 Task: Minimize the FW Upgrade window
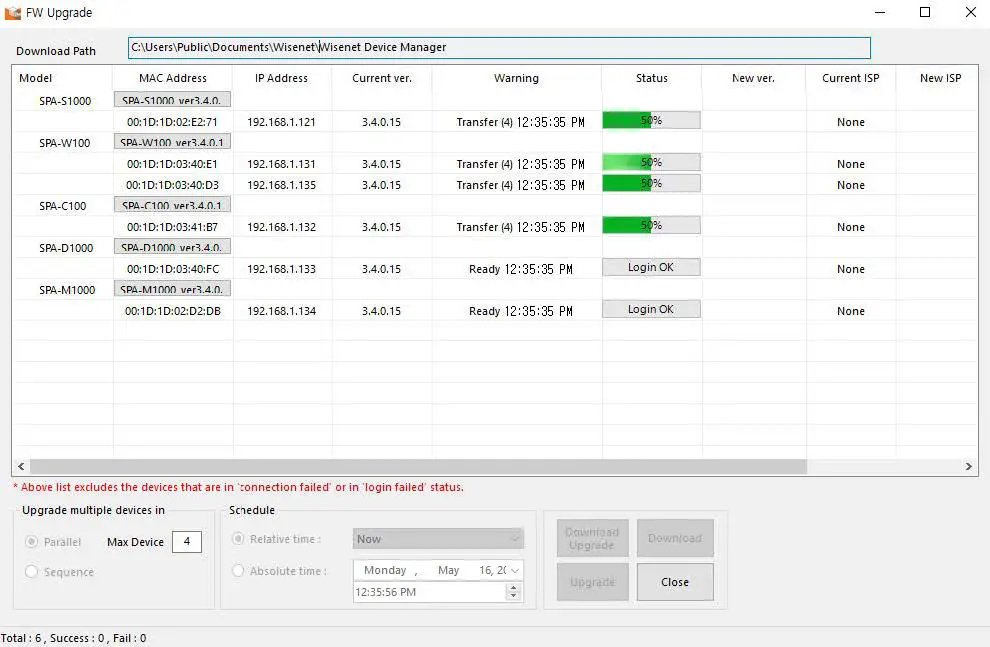tap(880, 12)
